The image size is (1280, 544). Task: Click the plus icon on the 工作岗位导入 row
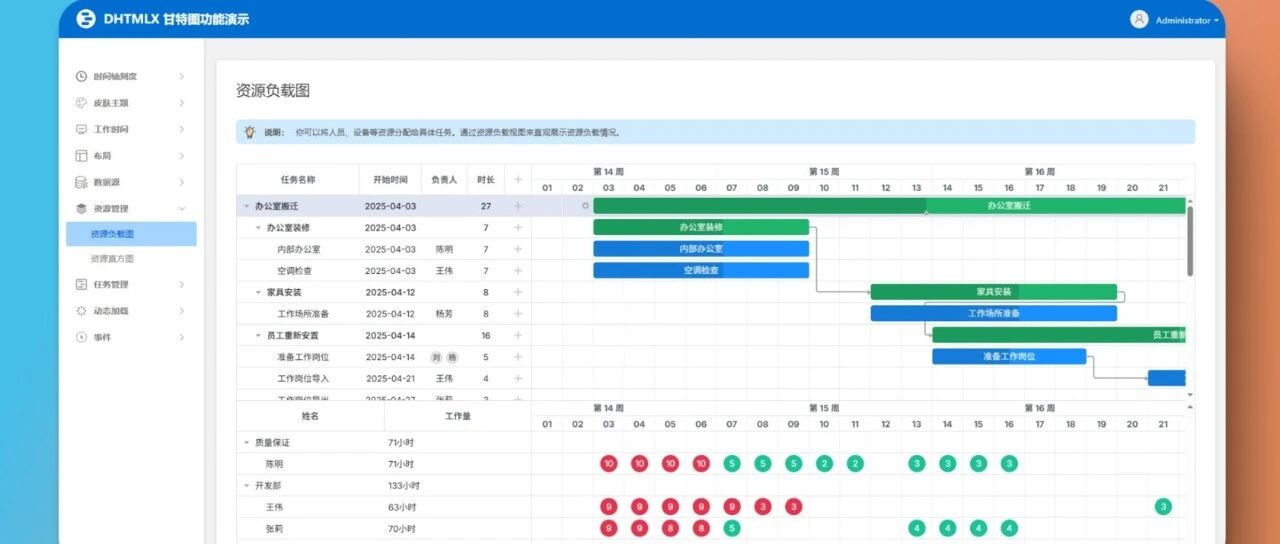(x=518, y=378)
